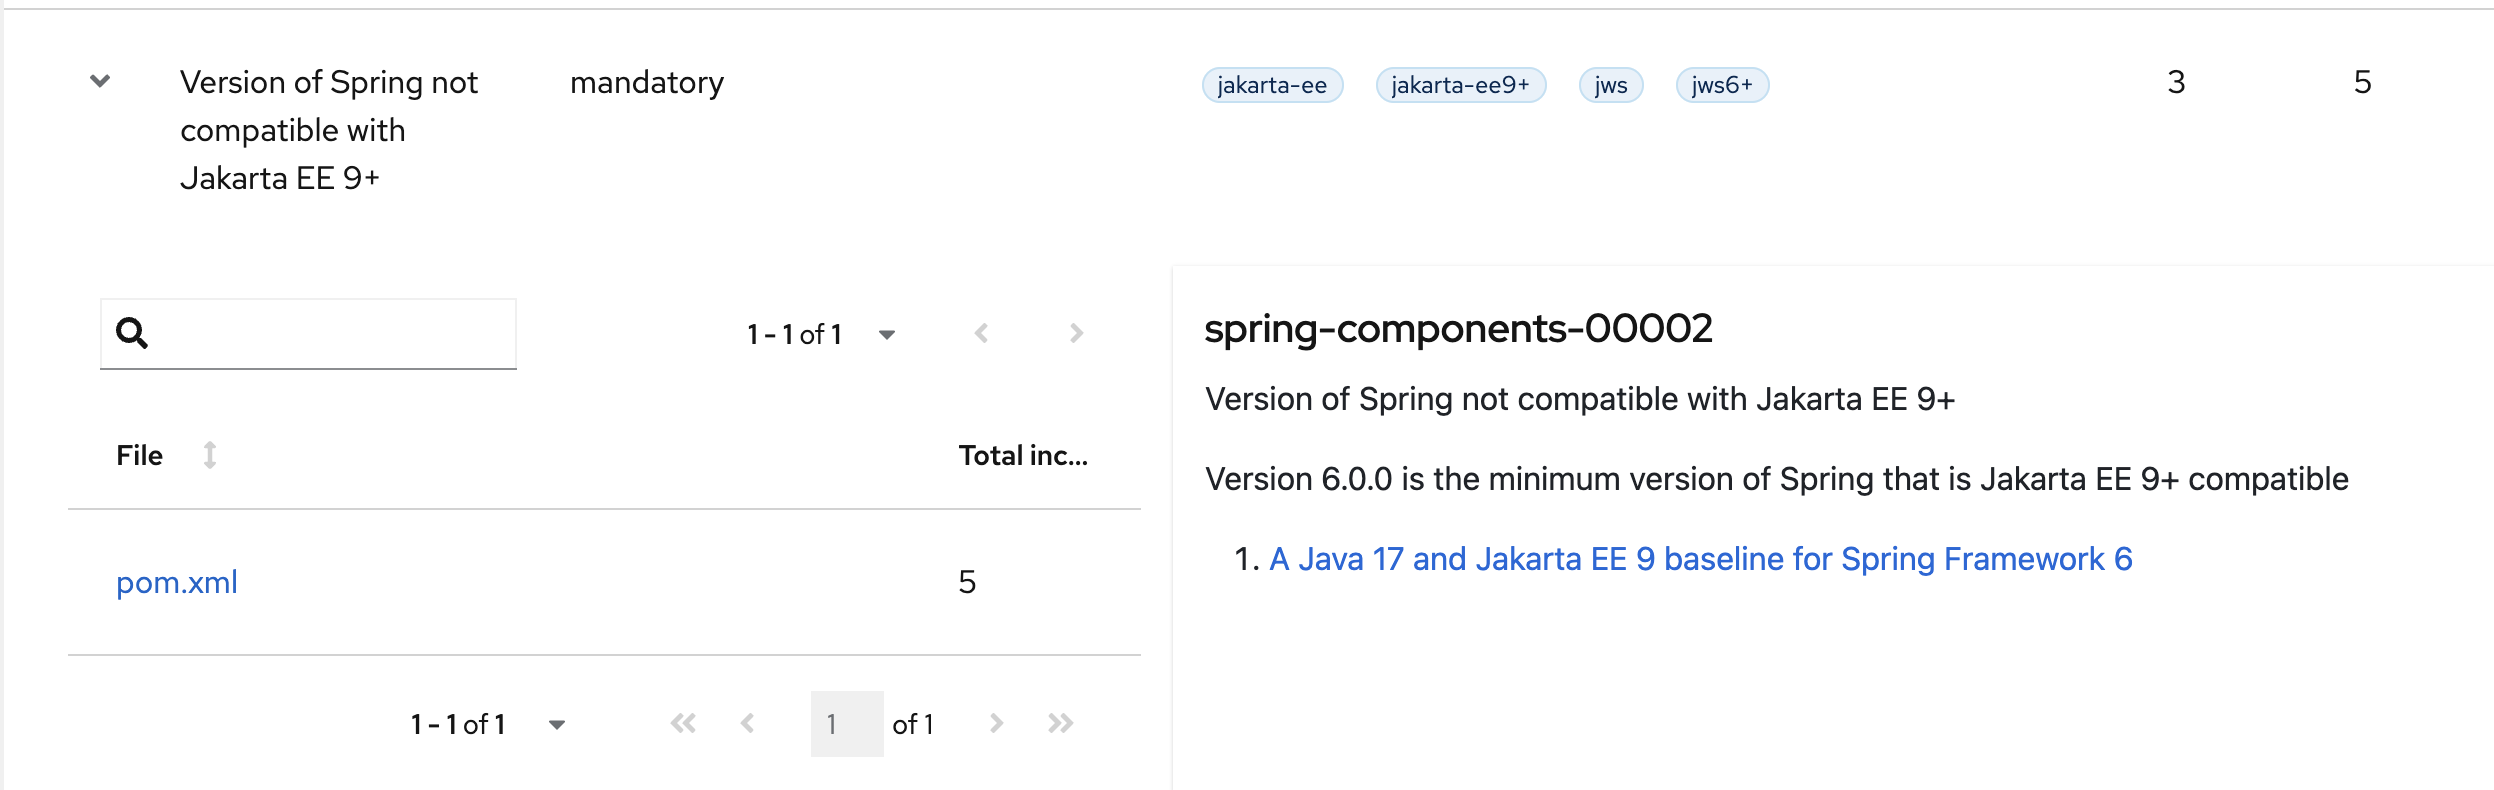The height and width of the screenshot is (790, 2494).
Task: Go to the first page
Action: coord(683,723)
